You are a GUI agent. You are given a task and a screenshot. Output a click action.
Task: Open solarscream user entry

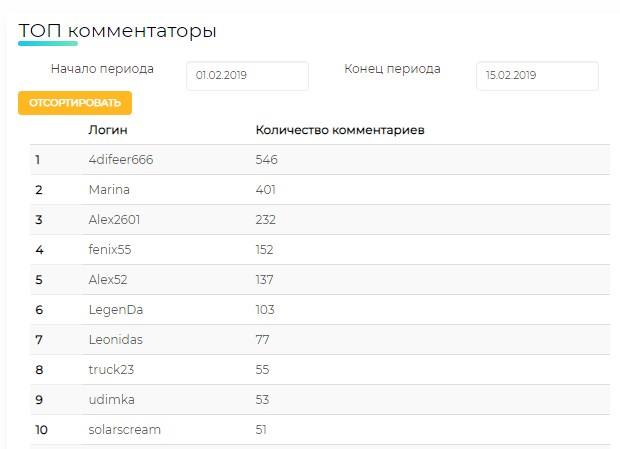tap(125, 430)
